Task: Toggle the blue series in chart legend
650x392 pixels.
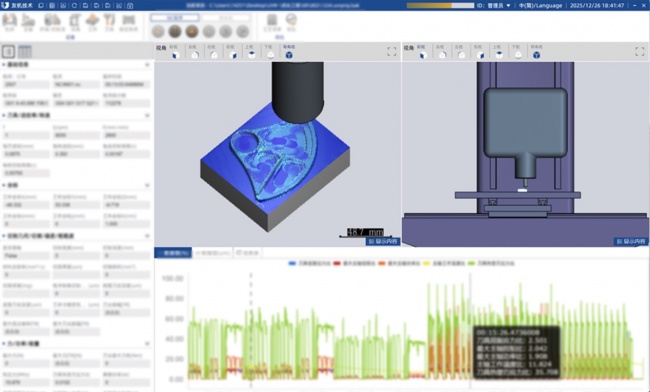Action: click(309, 264)
